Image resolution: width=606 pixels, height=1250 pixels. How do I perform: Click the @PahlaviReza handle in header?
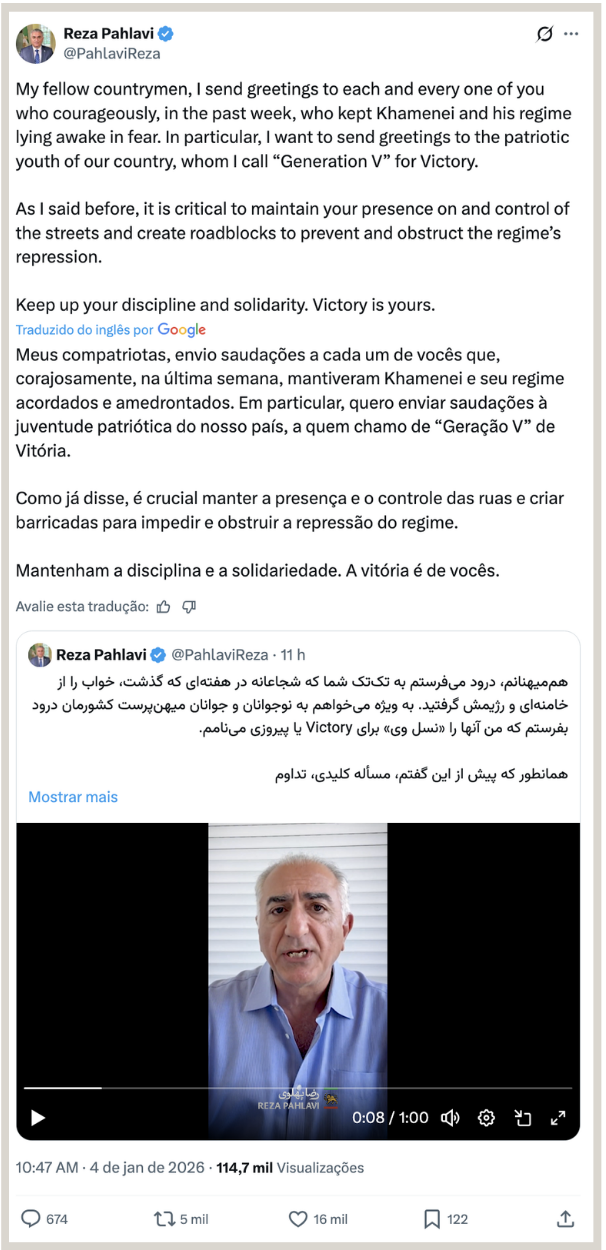point(112,54)
